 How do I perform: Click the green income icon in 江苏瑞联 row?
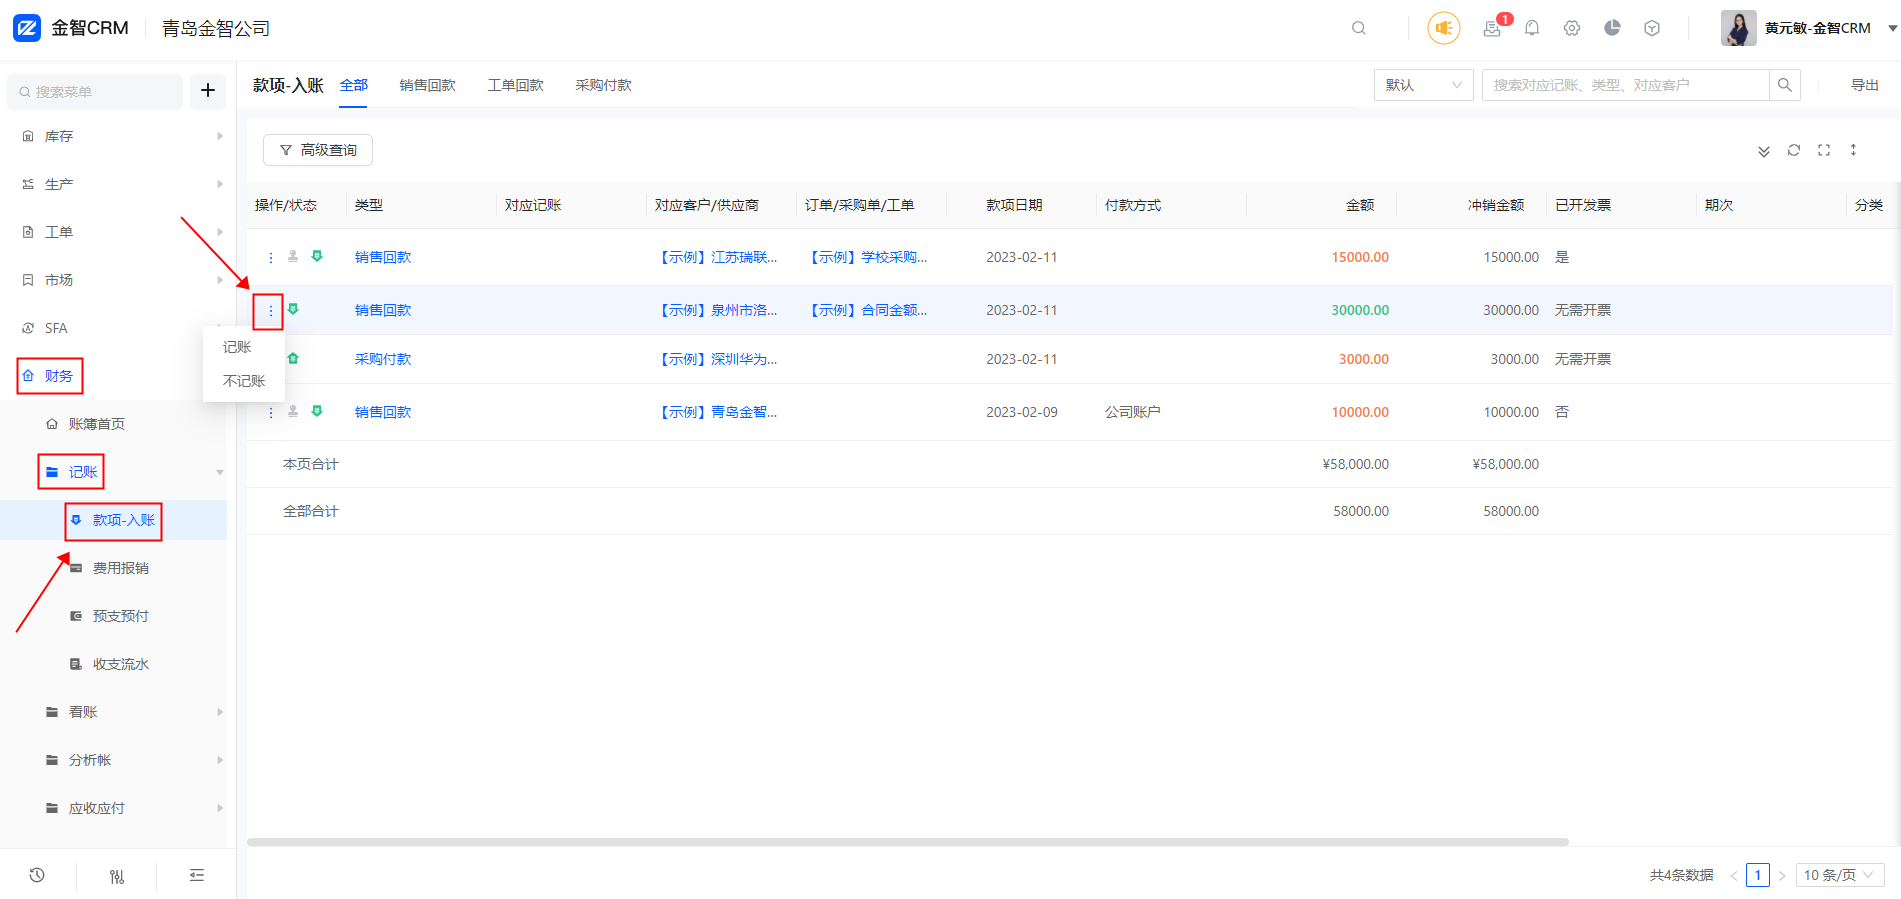pos(317,256)
